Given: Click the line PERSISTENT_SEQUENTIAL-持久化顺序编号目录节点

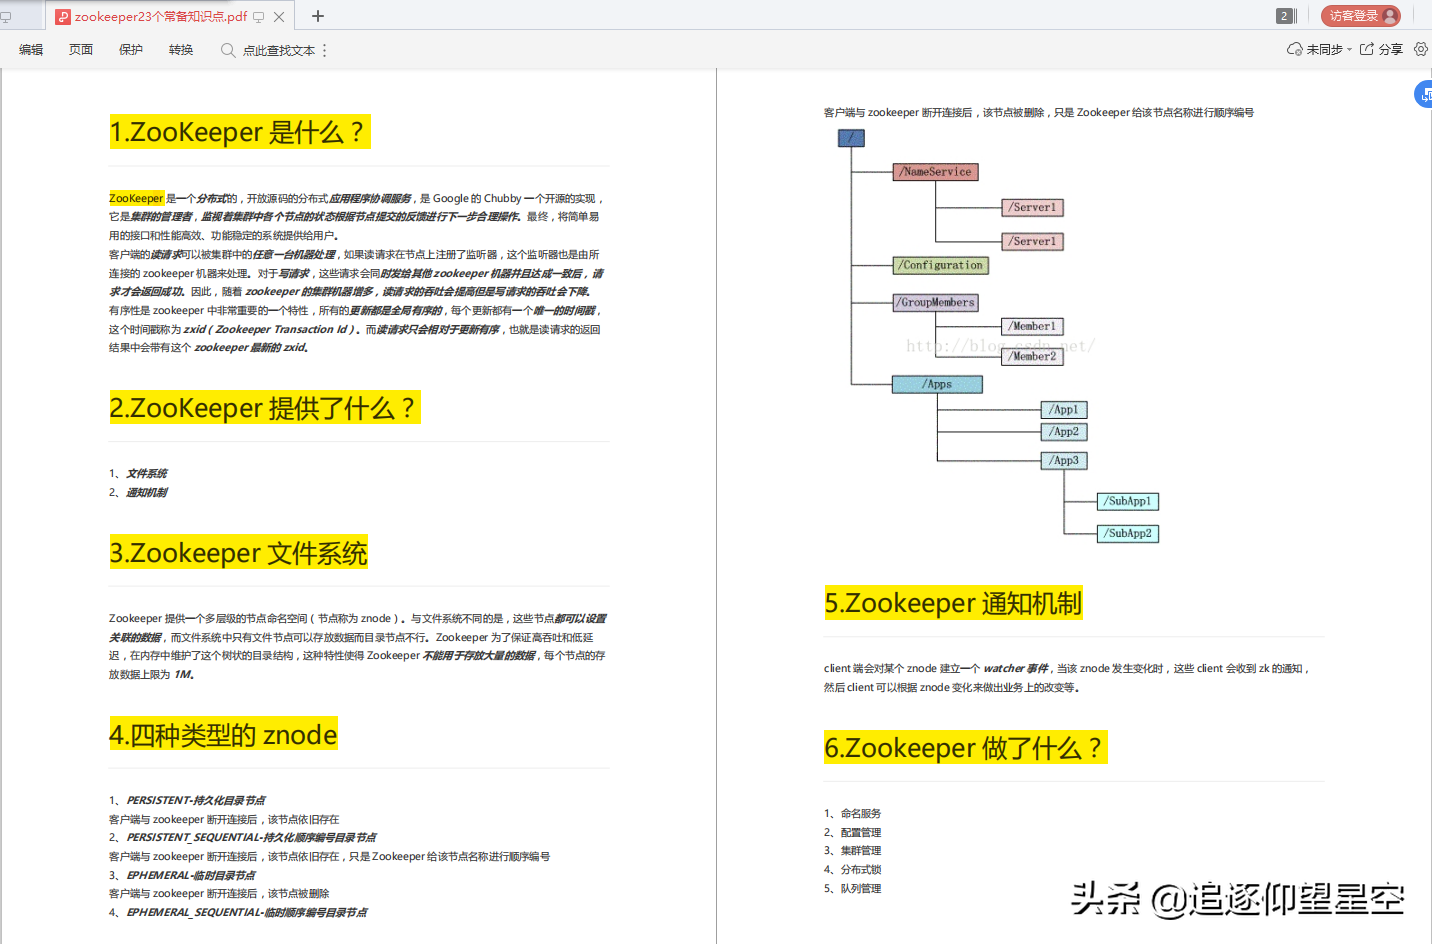Looking at the screenshot, I should pyautogui.click(x=251, y=838).
